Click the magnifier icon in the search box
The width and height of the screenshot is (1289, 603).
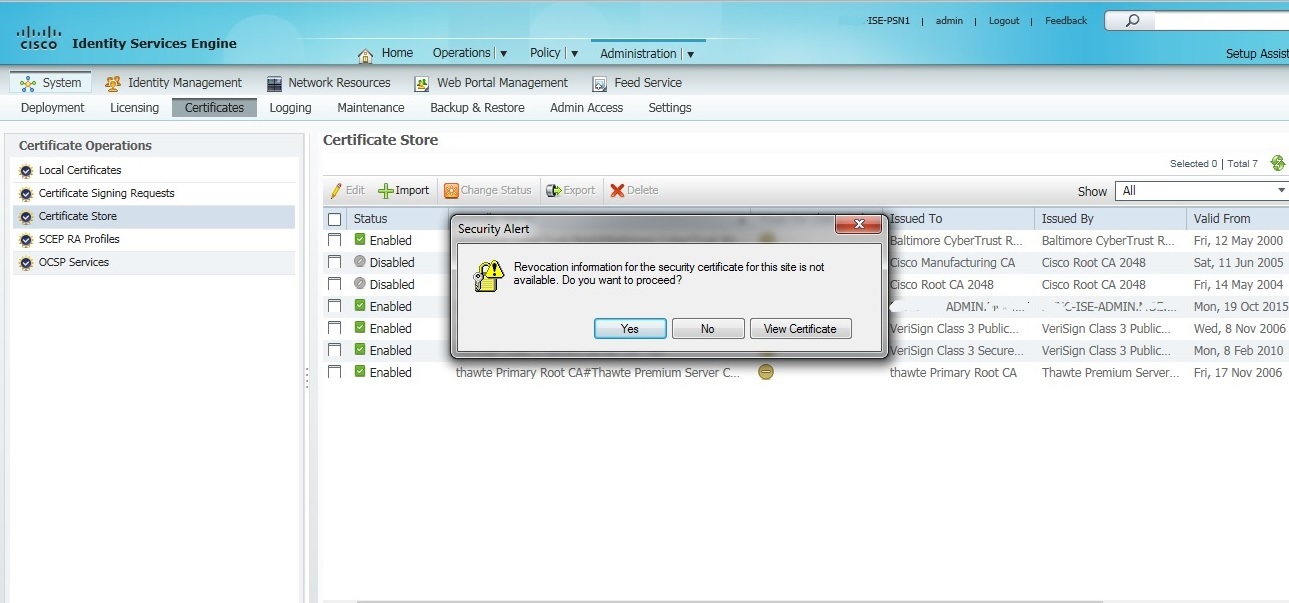[x=1132, y=20]
